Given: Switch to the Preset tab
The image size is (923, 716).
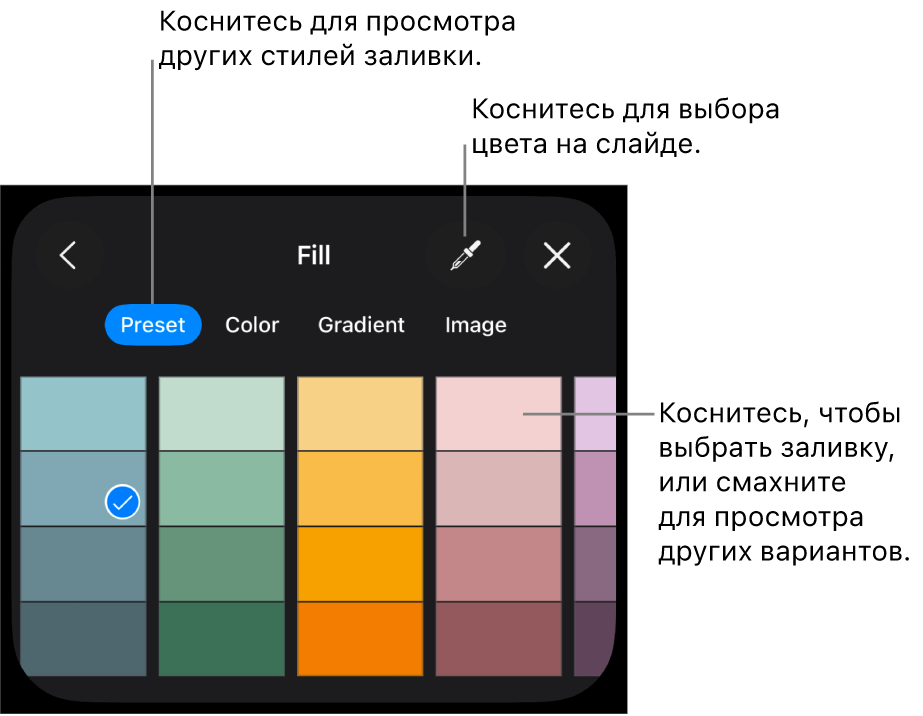Looking at the screenshot, I should coord(153,325).
